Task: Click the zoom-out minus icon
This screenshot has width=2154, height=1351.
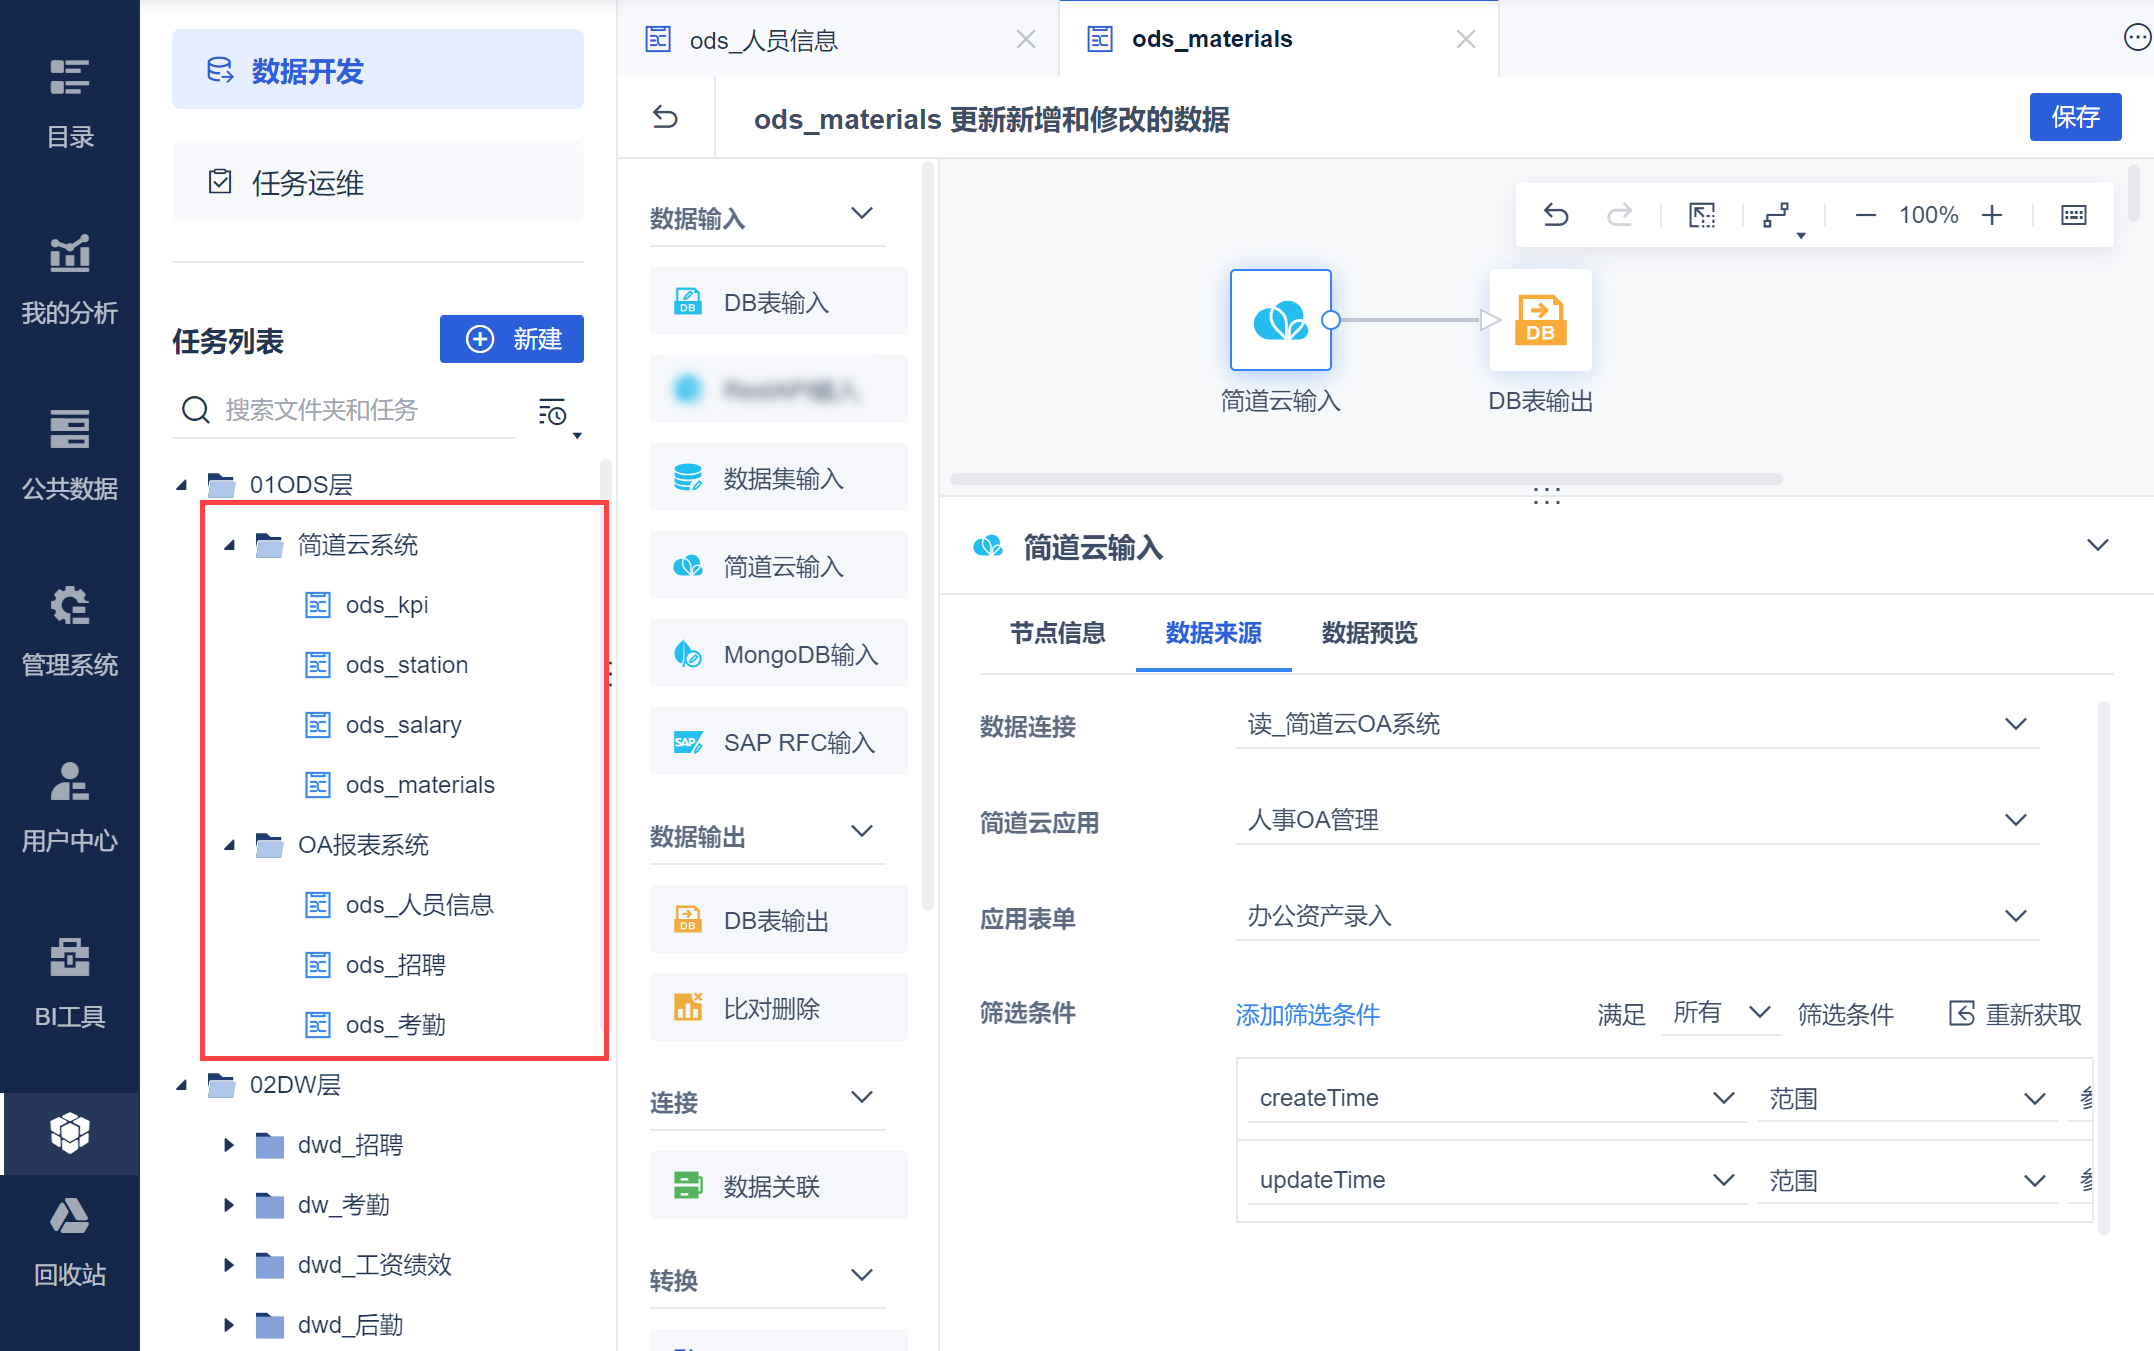Action: tap(1865, 215)
